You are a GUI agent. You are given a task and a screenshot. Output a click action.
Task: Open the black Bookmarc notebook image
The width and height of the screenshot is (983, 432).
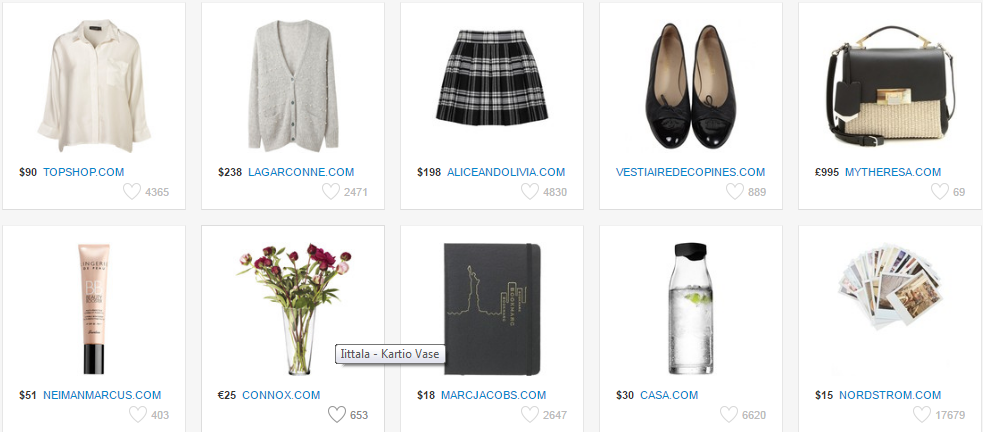[492, 309]
